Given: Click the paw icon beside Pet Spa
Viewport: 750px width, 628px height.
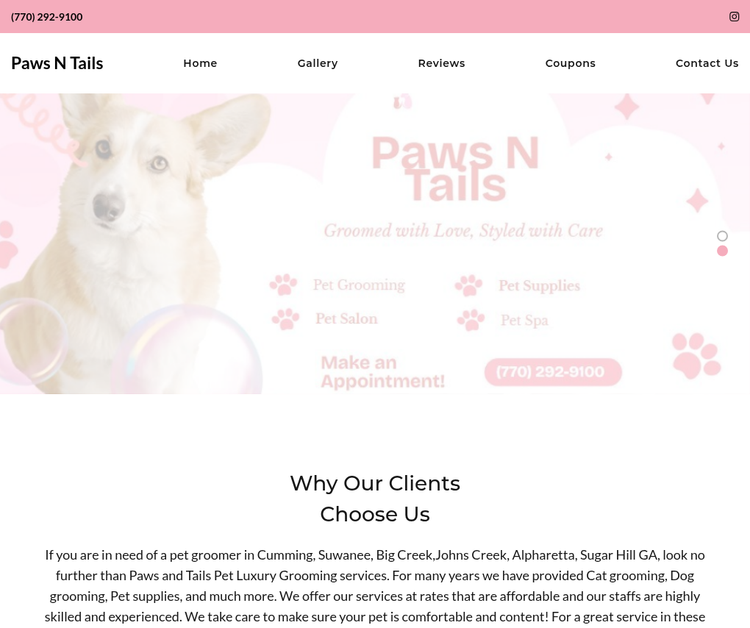Looking at the screenshot, I should tap(471, 320).
